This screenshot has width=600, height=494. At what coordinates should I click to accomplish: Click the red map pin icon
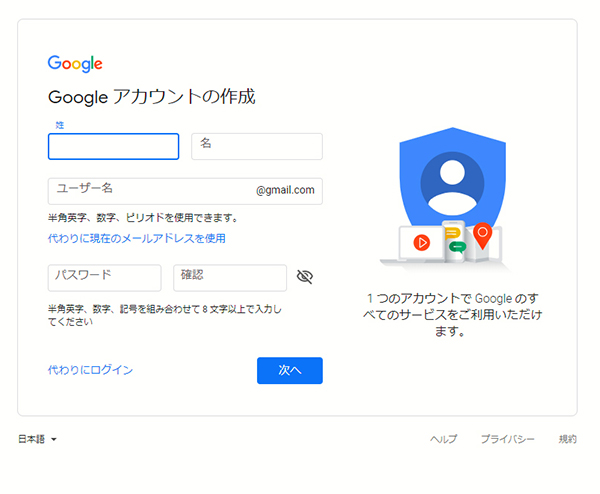tap(483, 236)
